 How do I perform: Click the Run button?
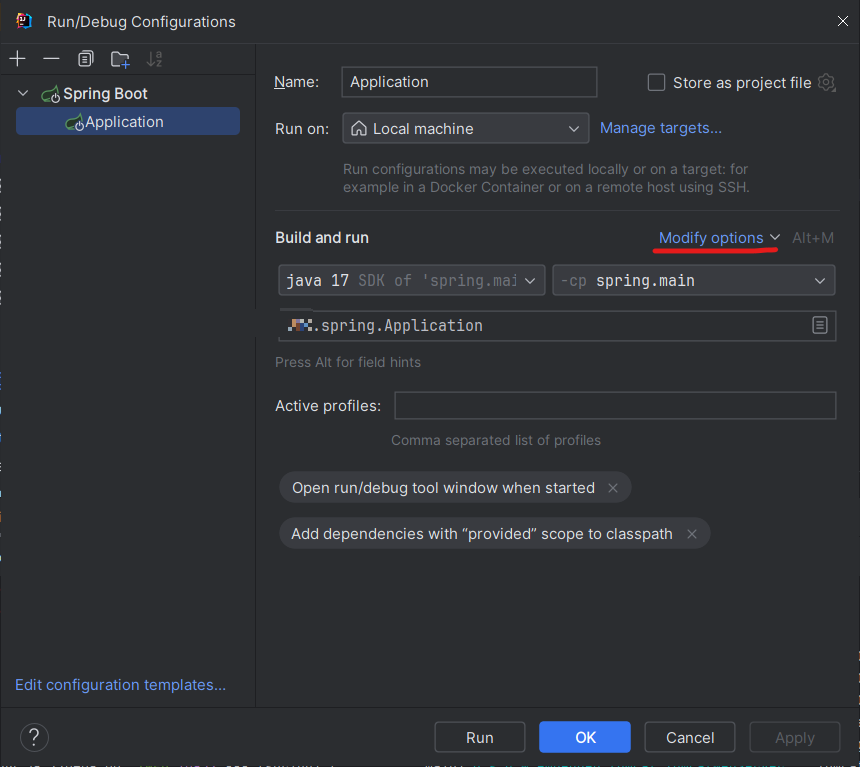(x=479, y=737)
